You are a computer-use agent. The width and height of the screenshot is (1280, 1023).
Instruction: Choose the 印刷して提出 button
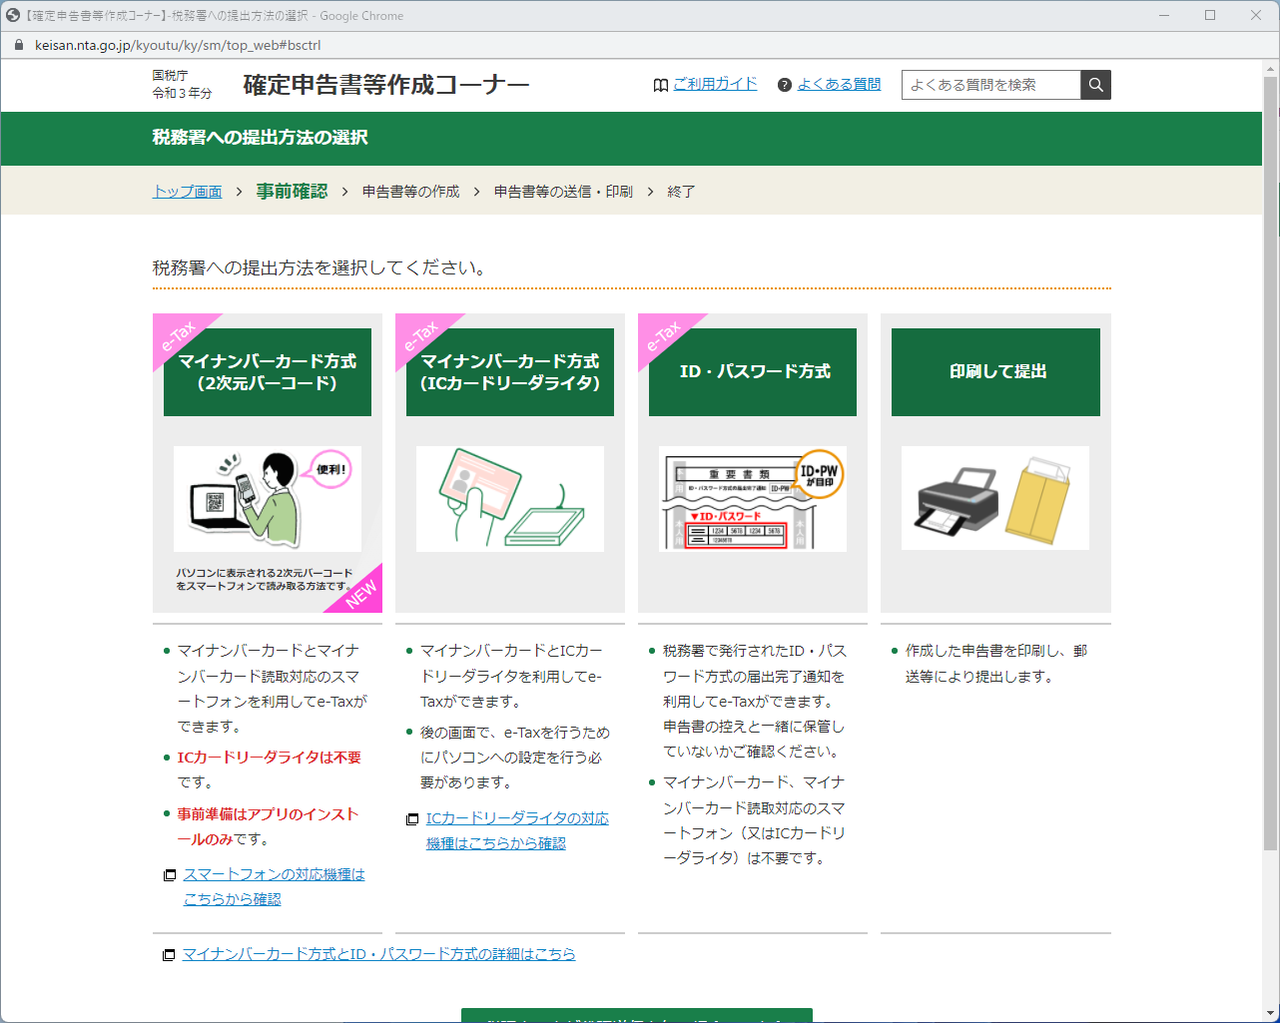click(996, 372)
